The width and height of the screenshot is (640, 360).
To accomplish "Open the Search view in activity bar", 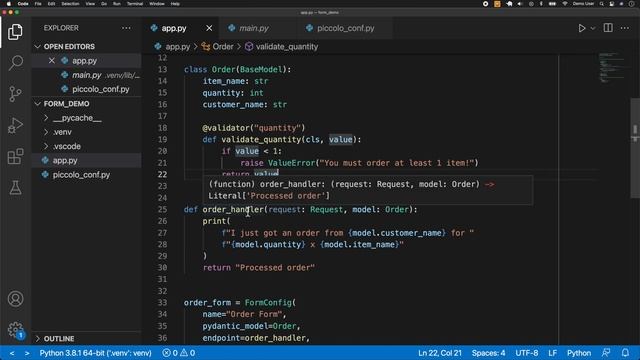I will (x=15, y=62).
